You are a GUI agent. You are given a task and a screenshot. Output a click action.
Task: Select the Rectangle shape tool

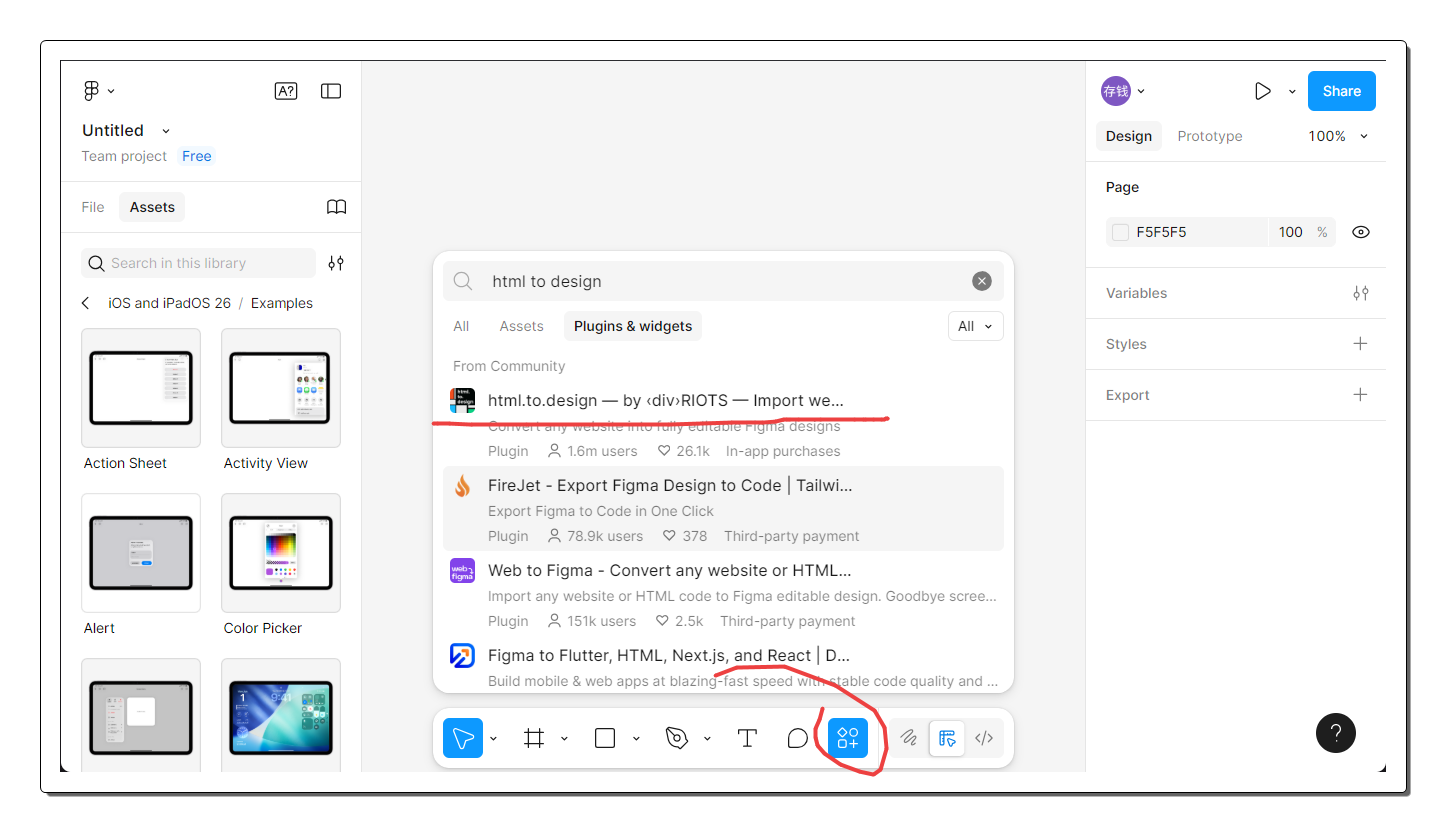click(605, 738)
